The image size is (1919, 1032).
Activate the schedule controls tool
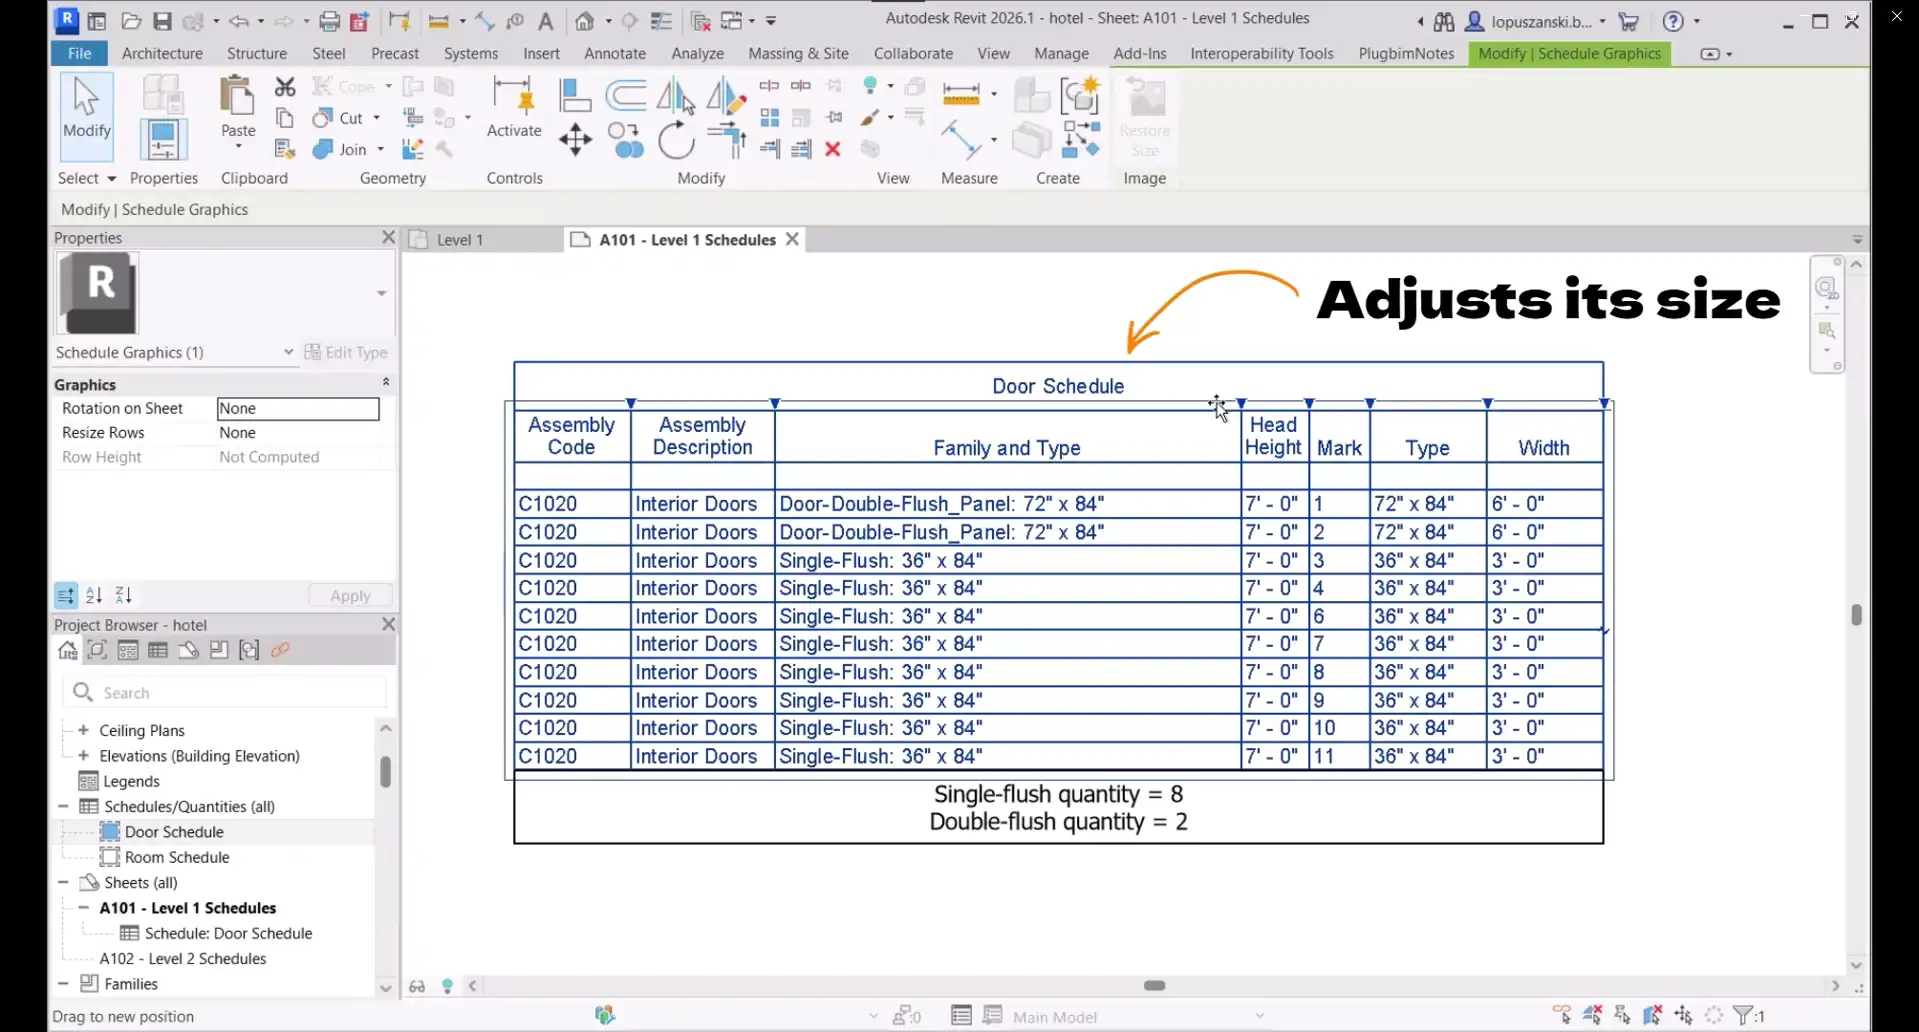tap(514, 107)
